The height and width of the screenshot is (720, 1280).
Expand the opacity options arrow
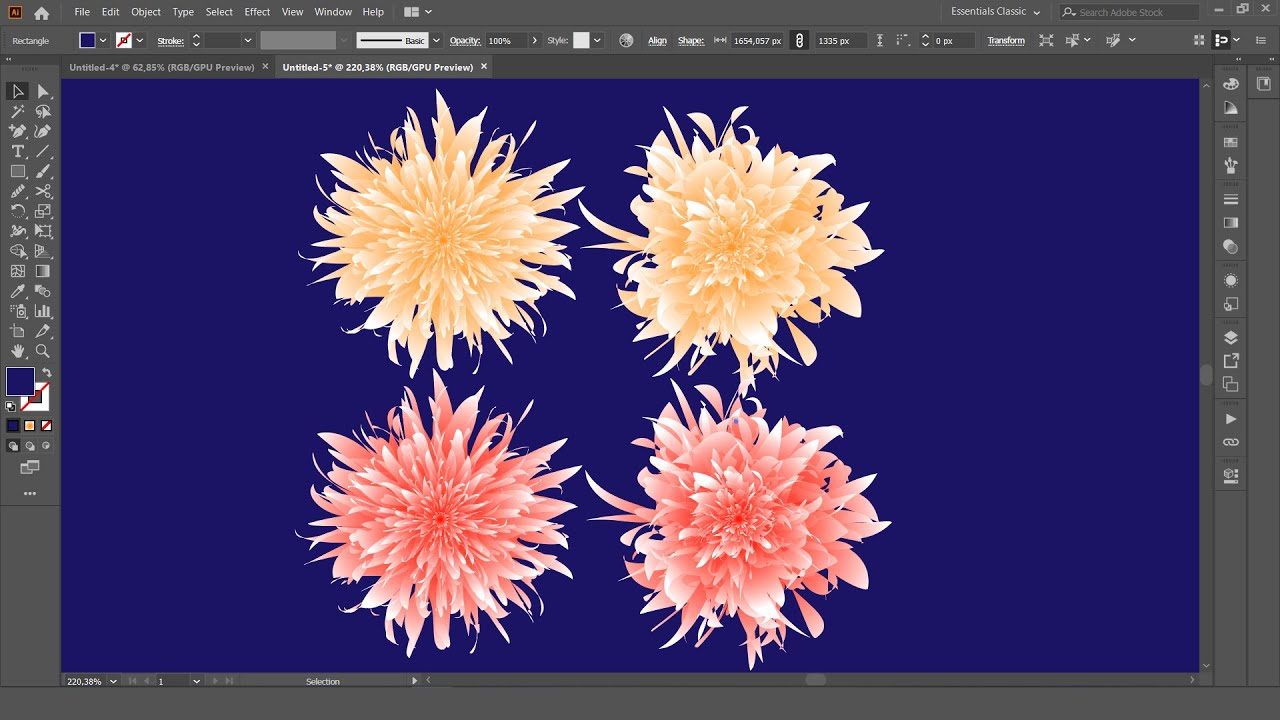[x=534, y=40]
